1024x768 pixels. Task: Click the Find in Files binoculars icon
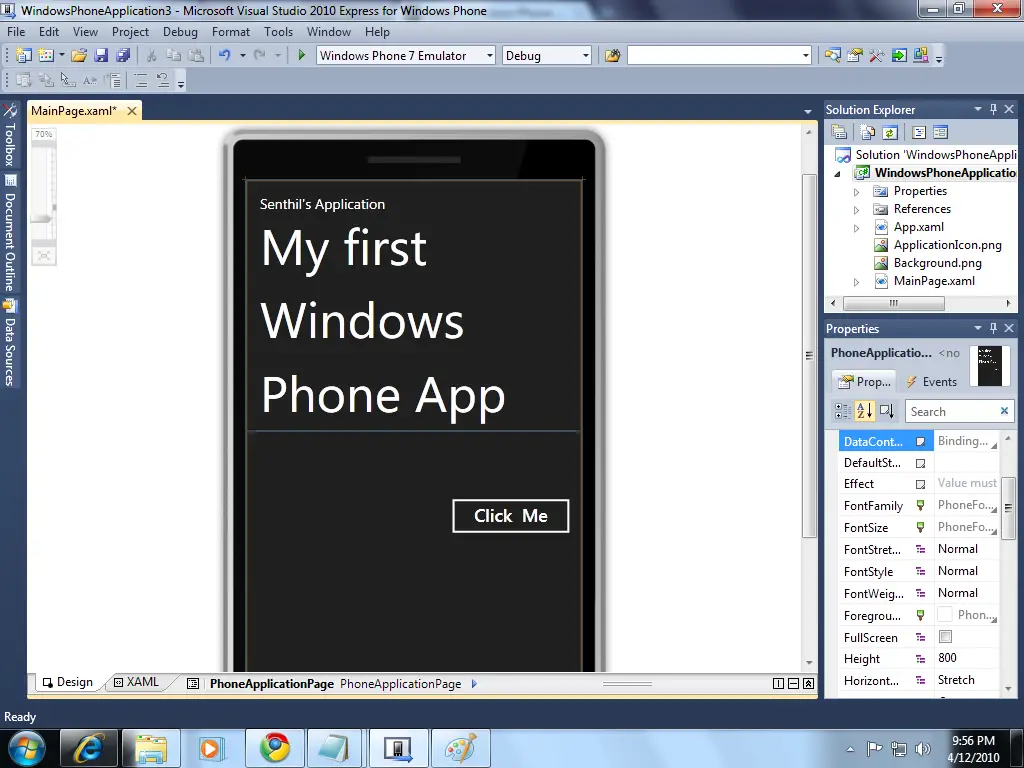[612, 56]
